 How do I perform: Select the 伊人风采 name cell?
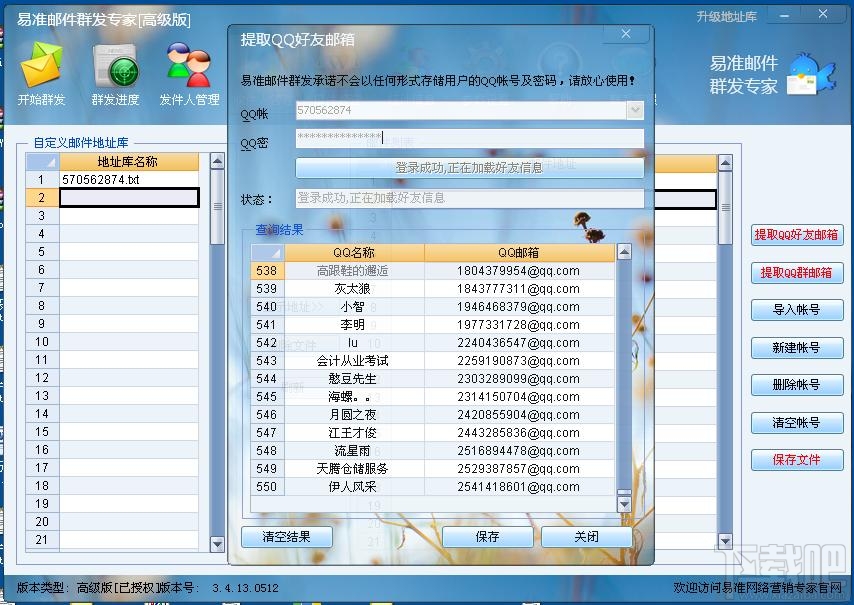coord(354,486)
